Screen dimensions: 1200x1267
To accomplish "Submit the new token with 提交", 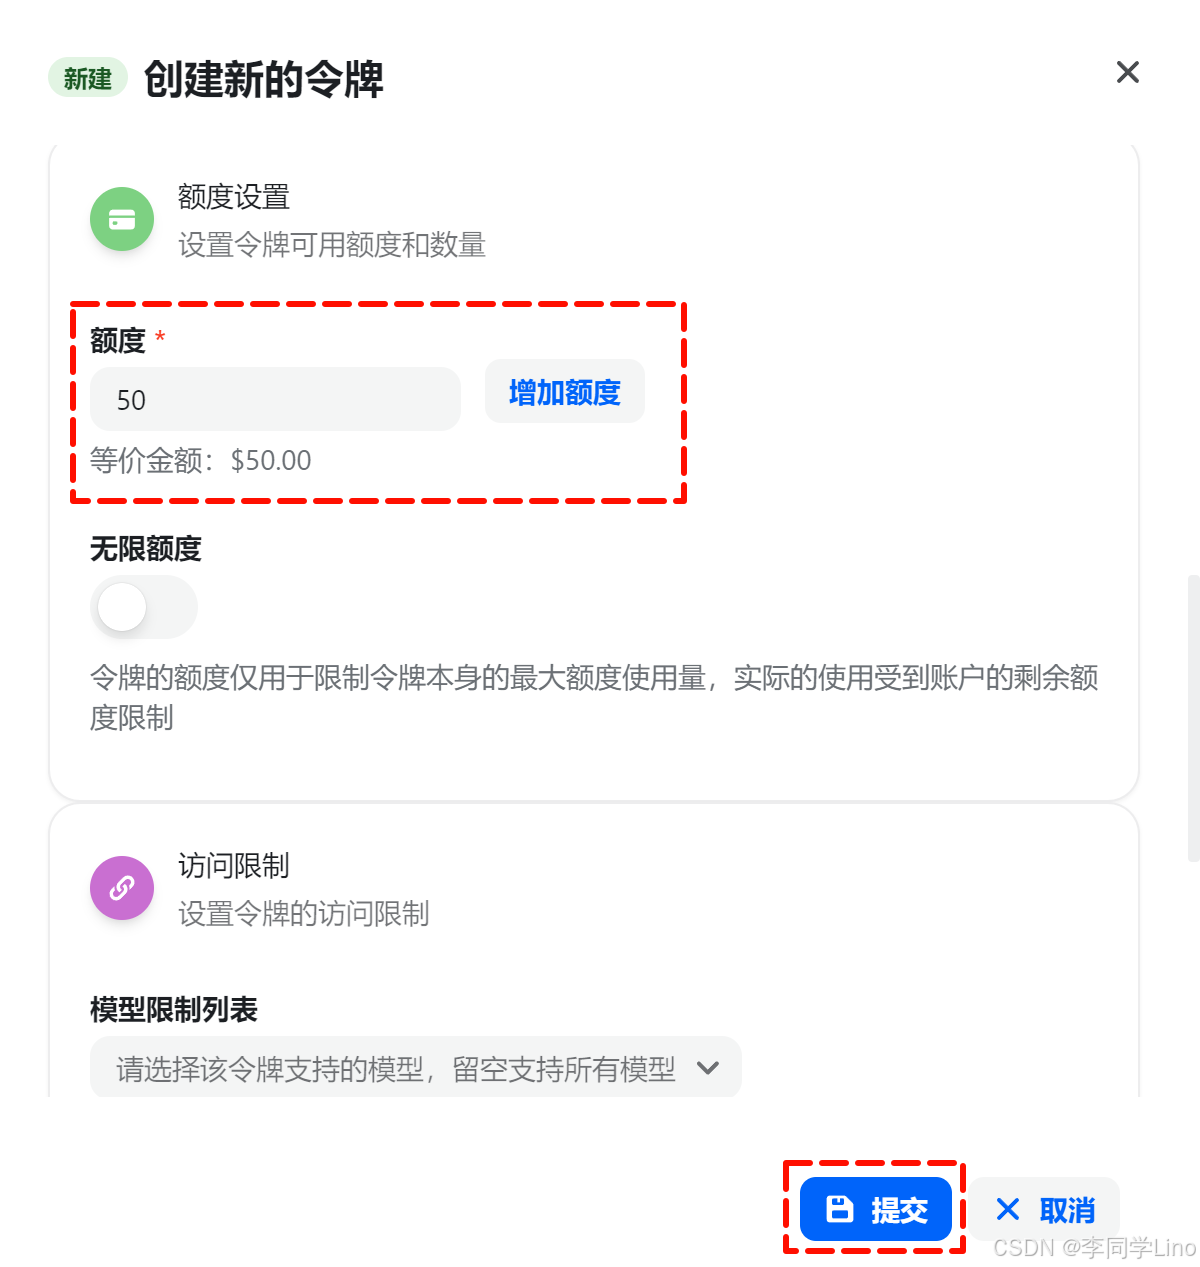I will click(876, 1209).
